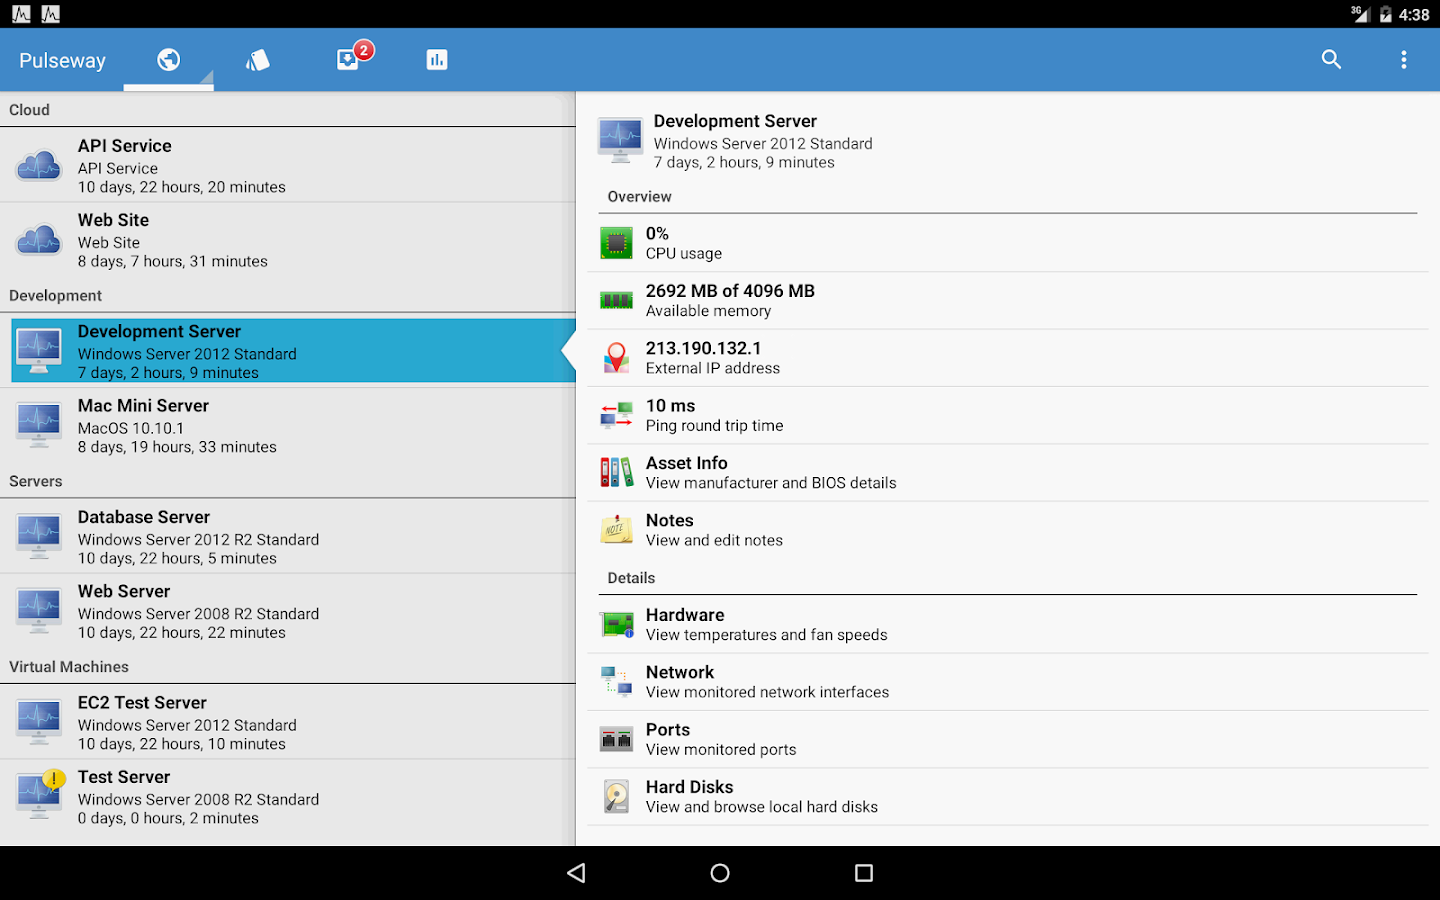1440x900 pixels.
Task: Open the CPU usage monitor icon
Action: pos(617,242)
